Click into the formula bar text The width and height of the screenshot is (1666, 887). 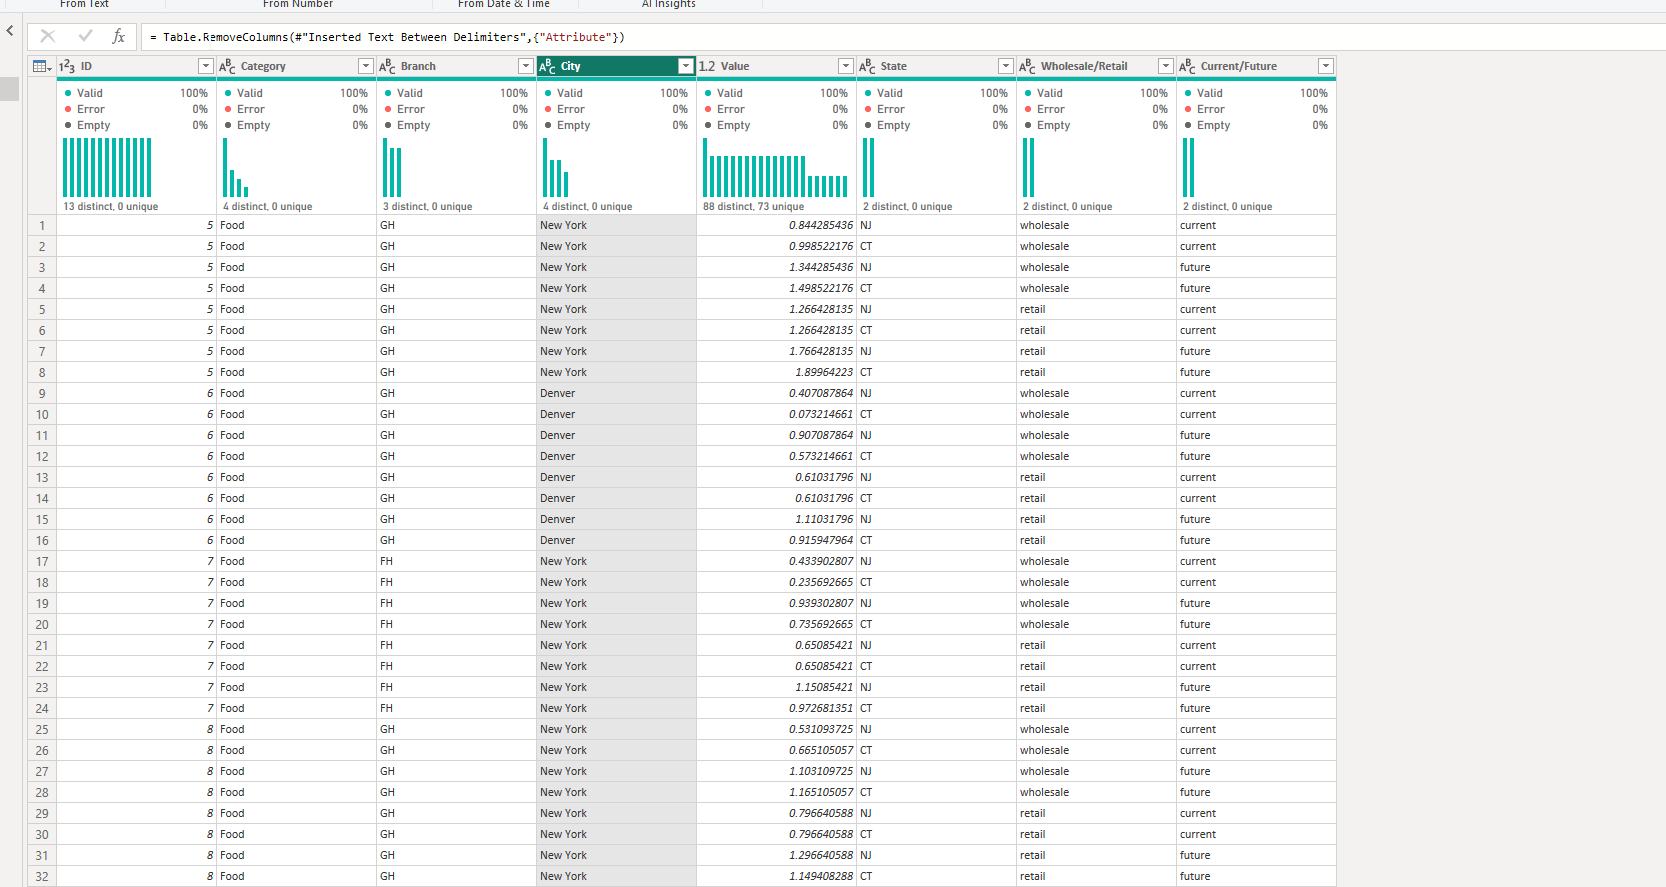point(388,37)
